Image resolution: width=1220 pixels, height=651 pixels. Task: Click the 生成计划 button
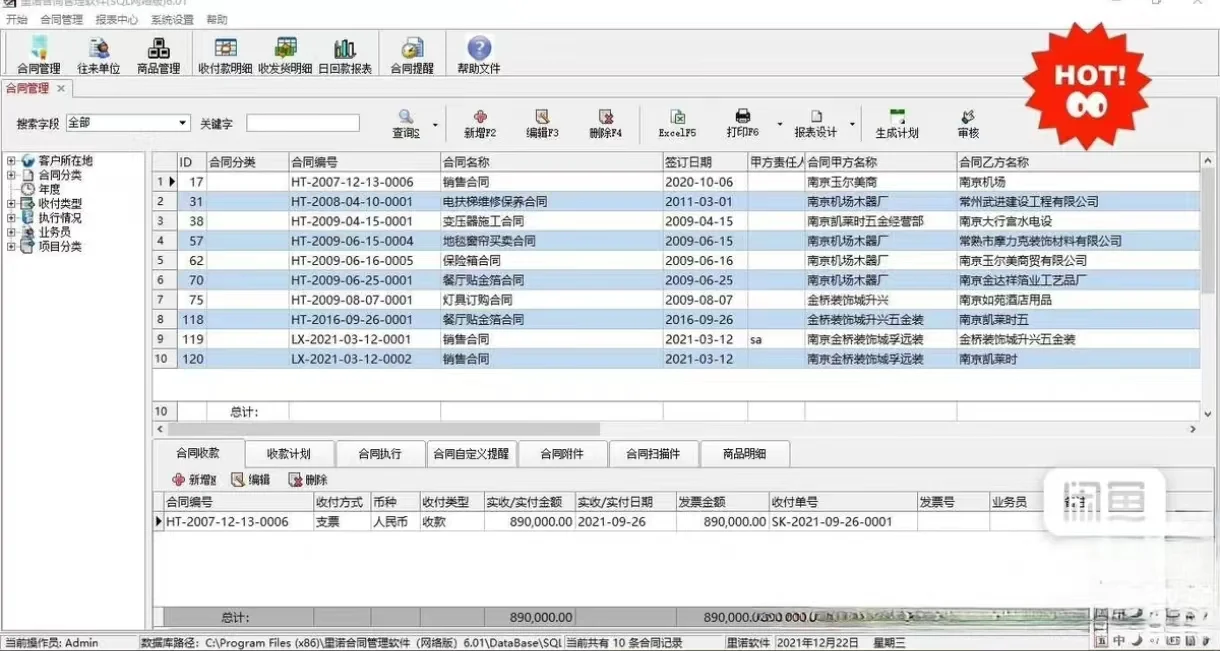(895, 124)
